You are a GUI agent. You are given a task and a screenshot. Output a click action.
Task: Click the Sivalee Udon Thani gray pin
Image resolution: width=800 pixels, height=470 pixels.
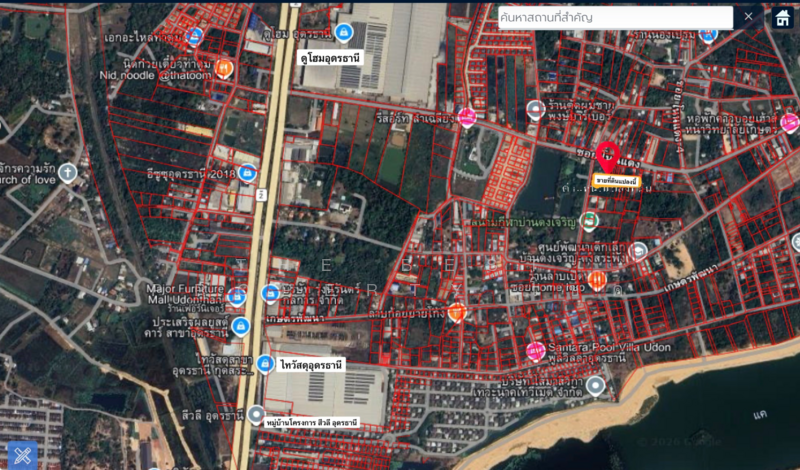[256, 413]
